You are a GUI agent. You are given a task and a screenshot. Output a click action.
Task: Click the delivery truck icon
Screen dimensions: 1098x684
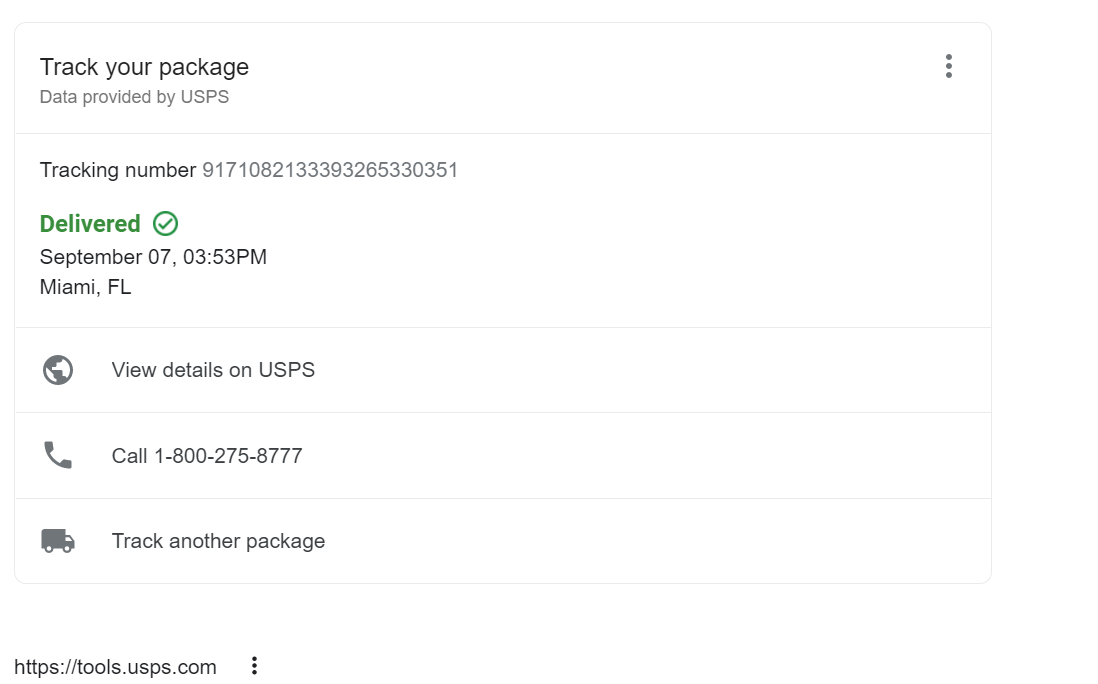click(x=58, y=541)
